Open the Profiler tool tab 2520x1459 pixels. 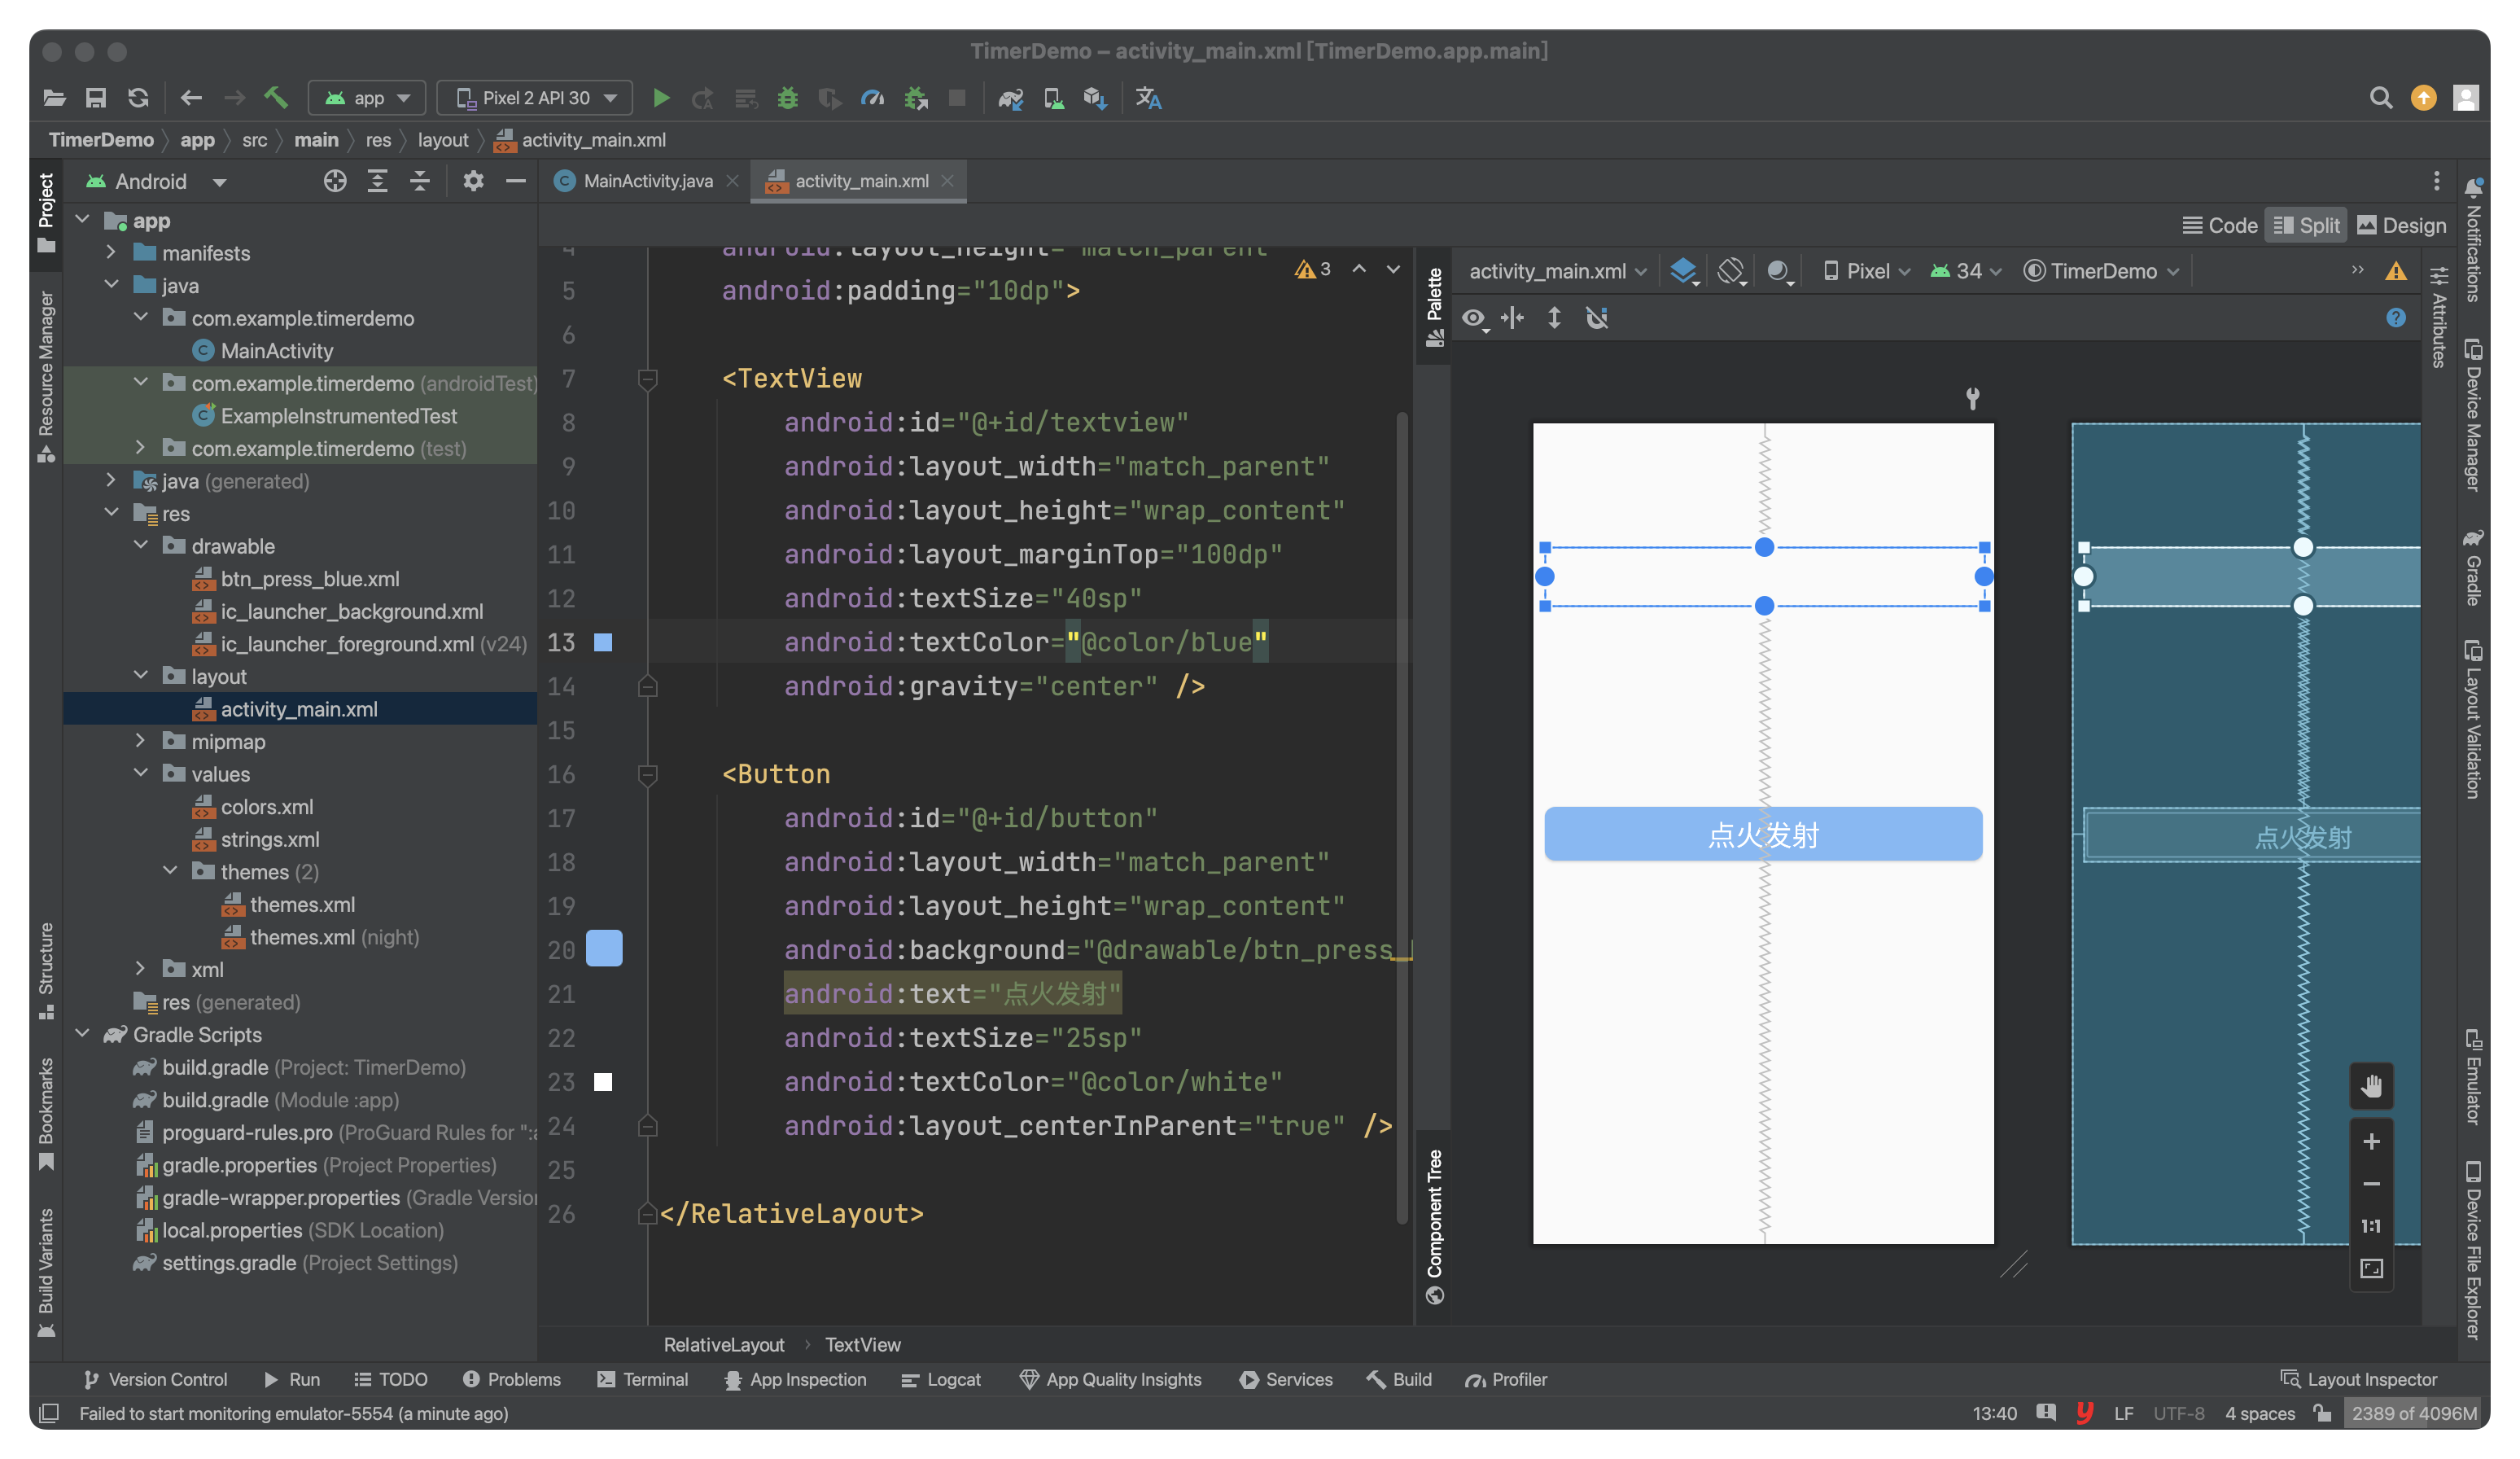1506,1380
